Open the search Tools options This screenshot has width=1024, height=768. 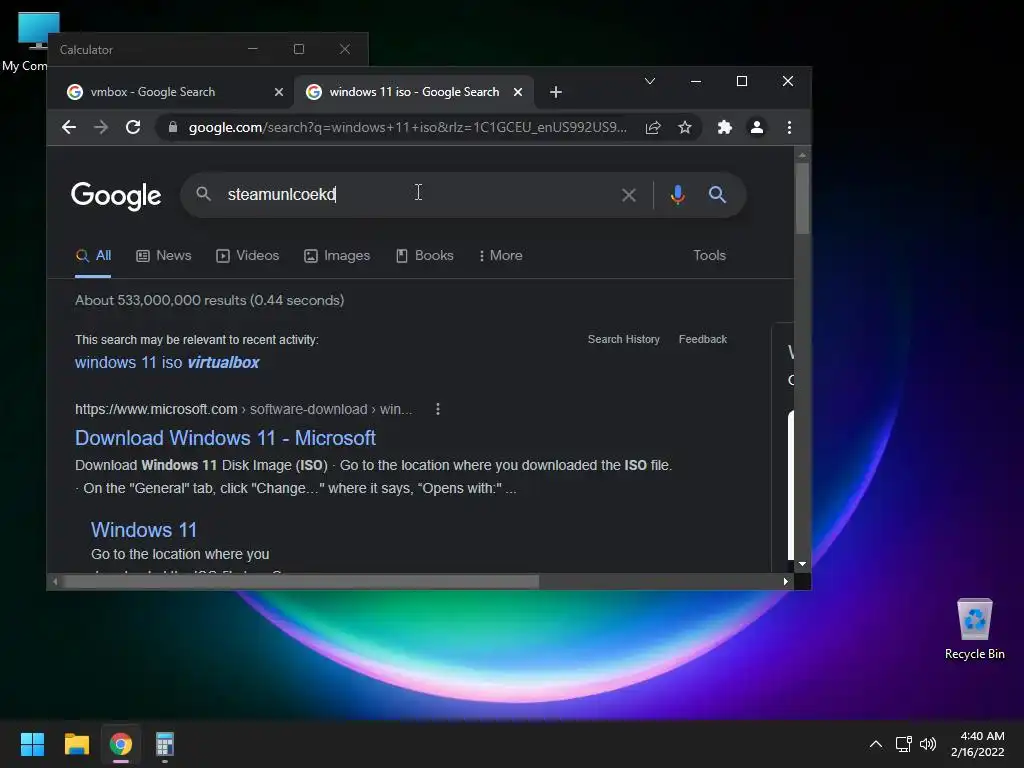tap(709, 255)
